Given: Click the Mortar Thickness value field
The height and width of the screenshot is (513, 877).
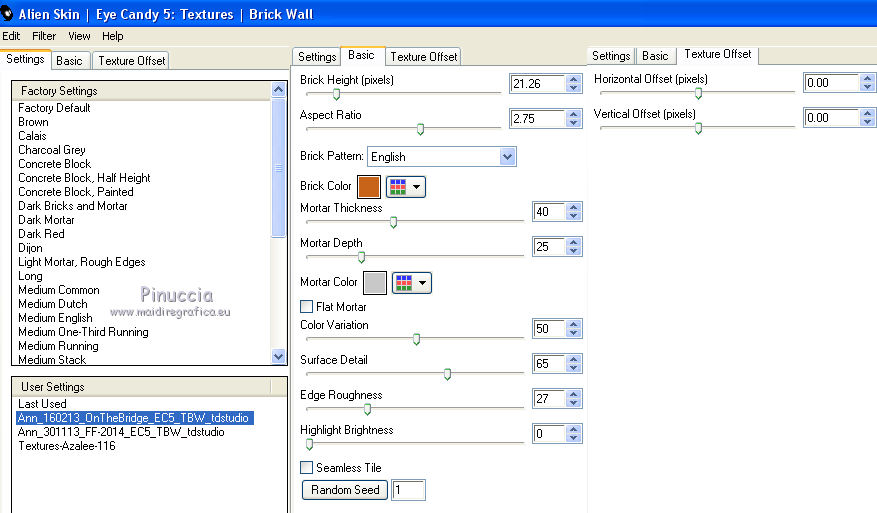Looking at the screenshot, I should pyautogui.click(x=549, y=212).
